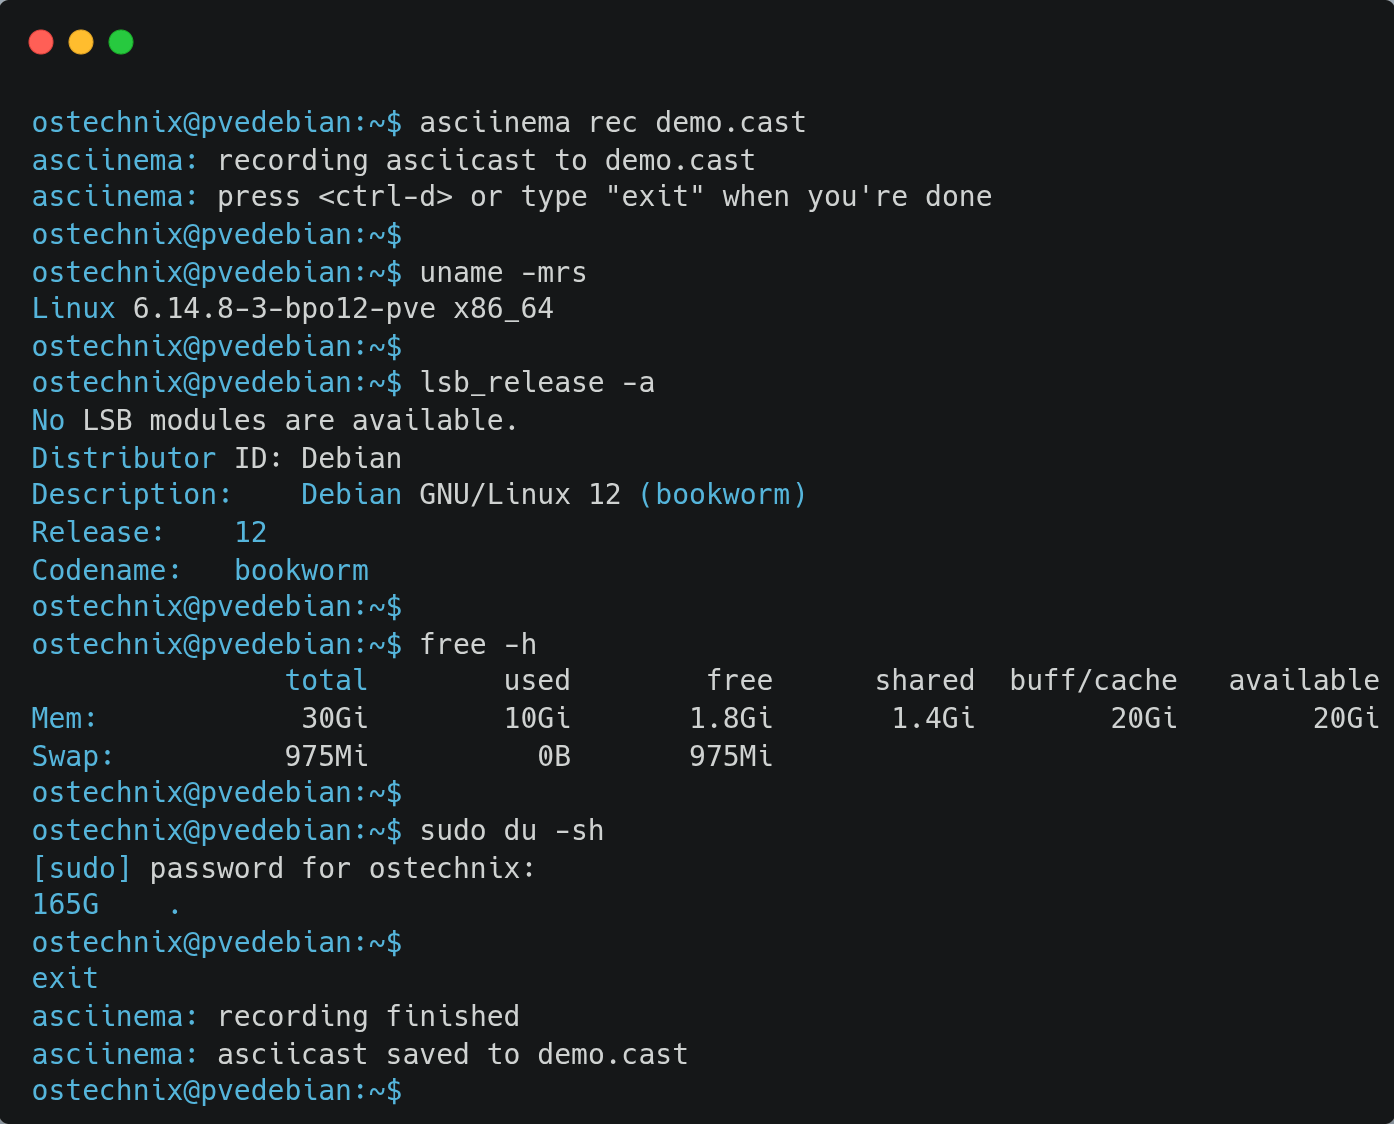The image size is (1394, 1124).
Task: Click the 165G disk usage value
Action: tap(66, 904)
